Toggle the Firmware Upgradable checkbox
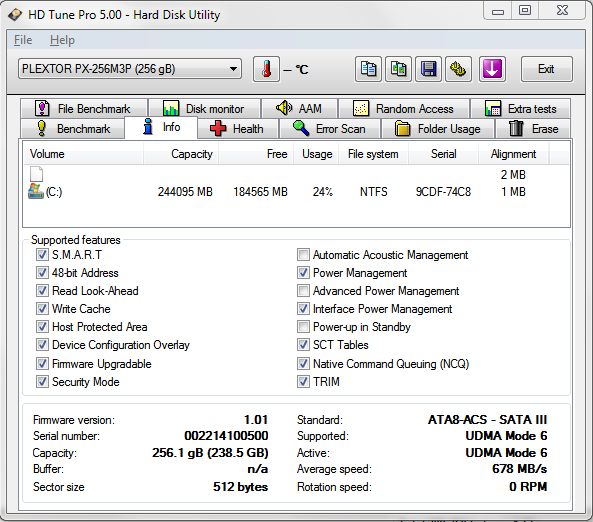The height and width of the screenshot is (522, 593). point(42,364)
